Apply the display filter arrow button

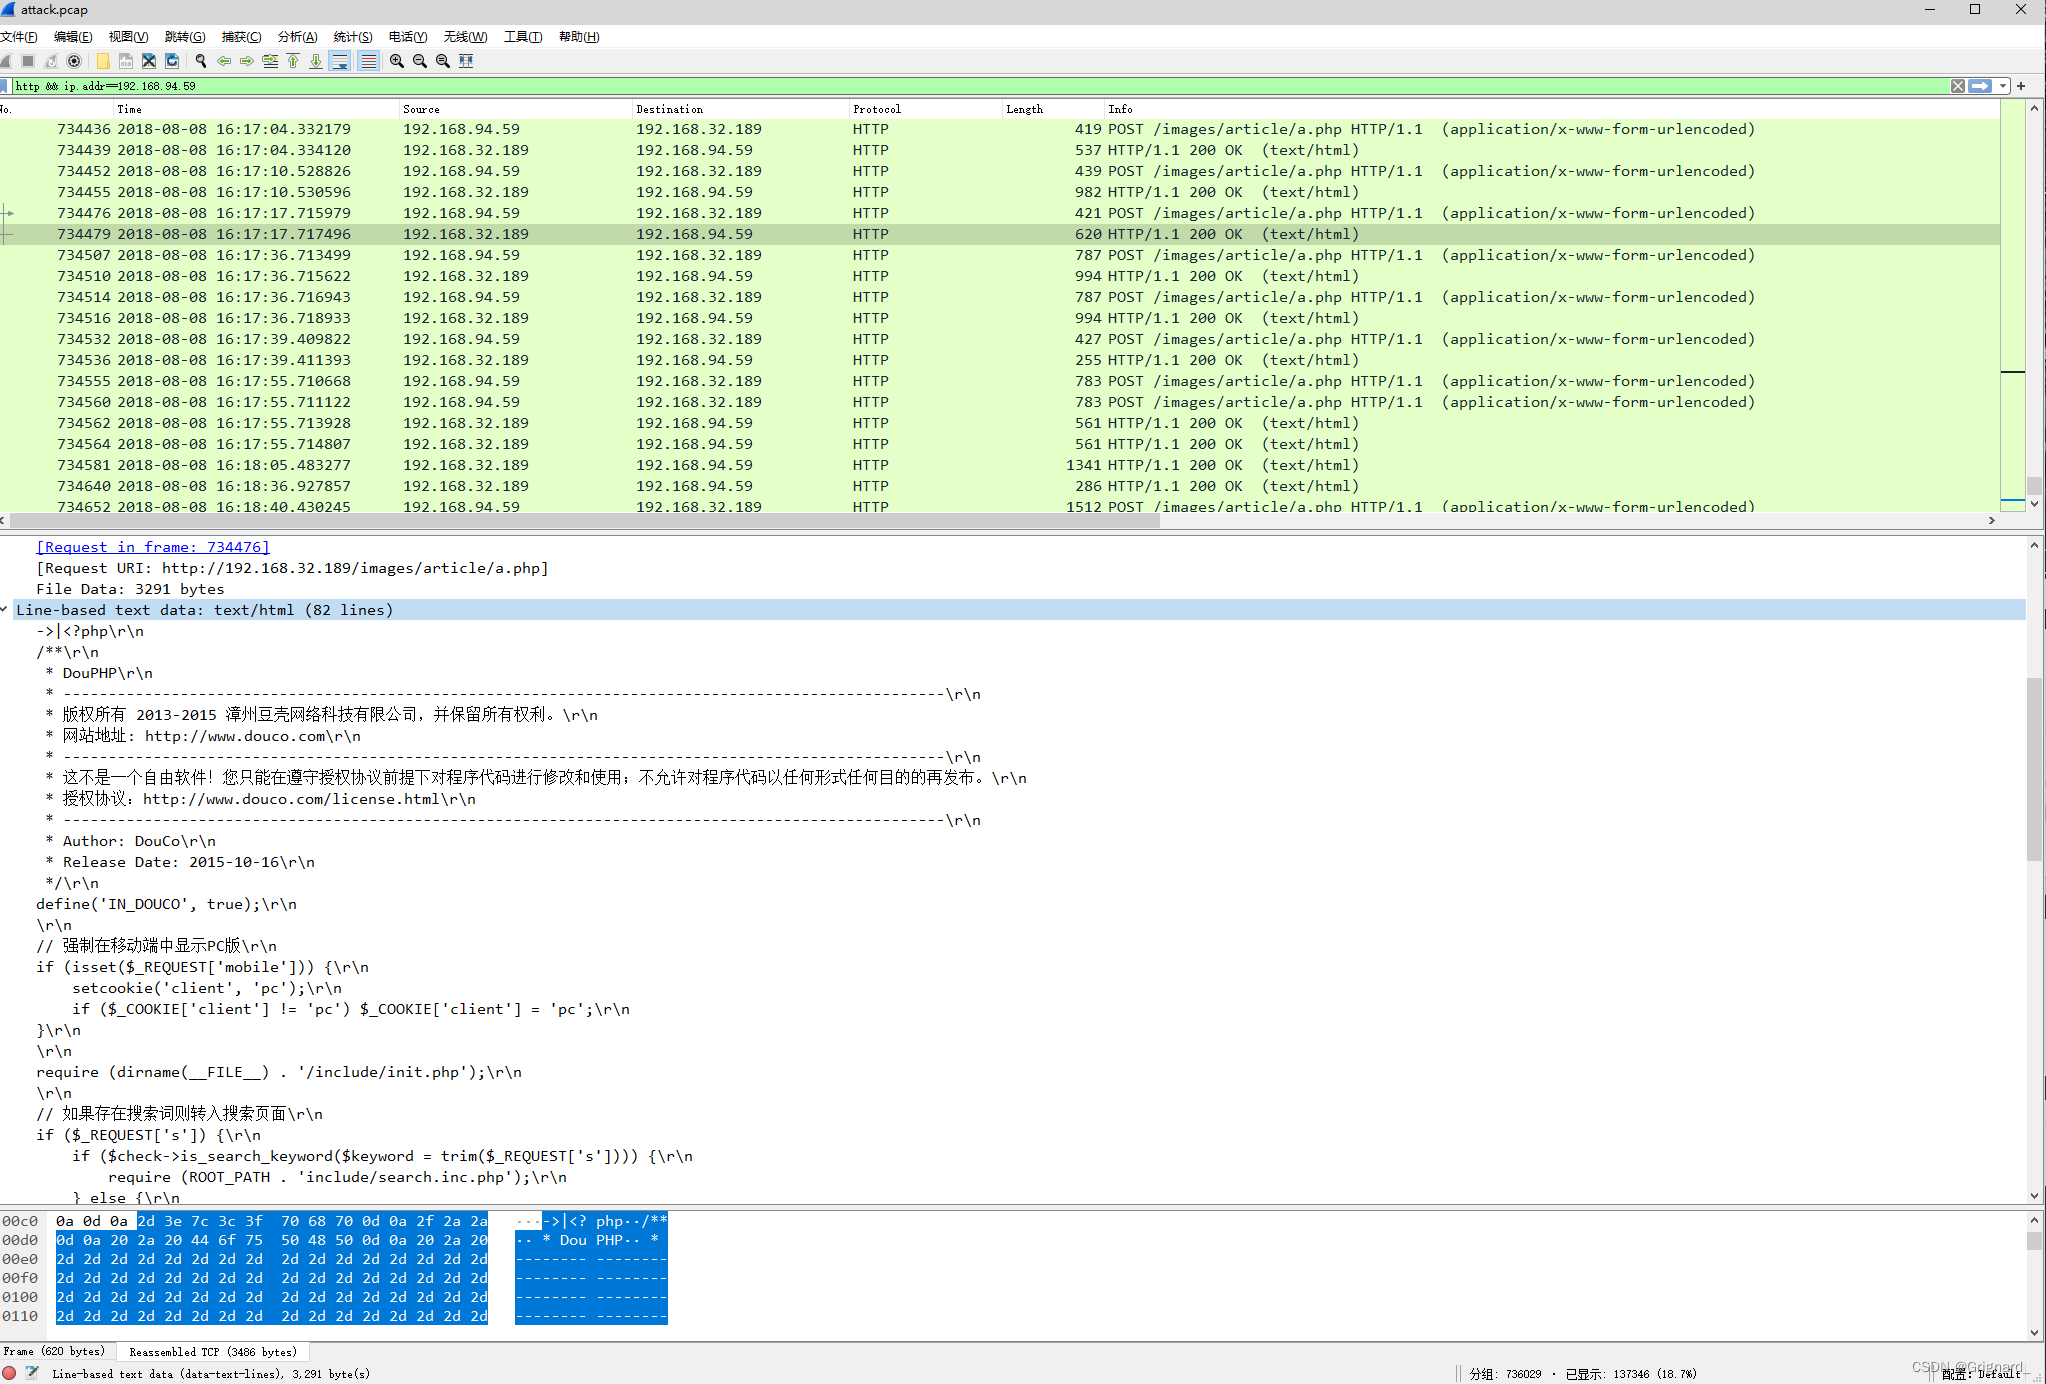tap(1980, 86)
